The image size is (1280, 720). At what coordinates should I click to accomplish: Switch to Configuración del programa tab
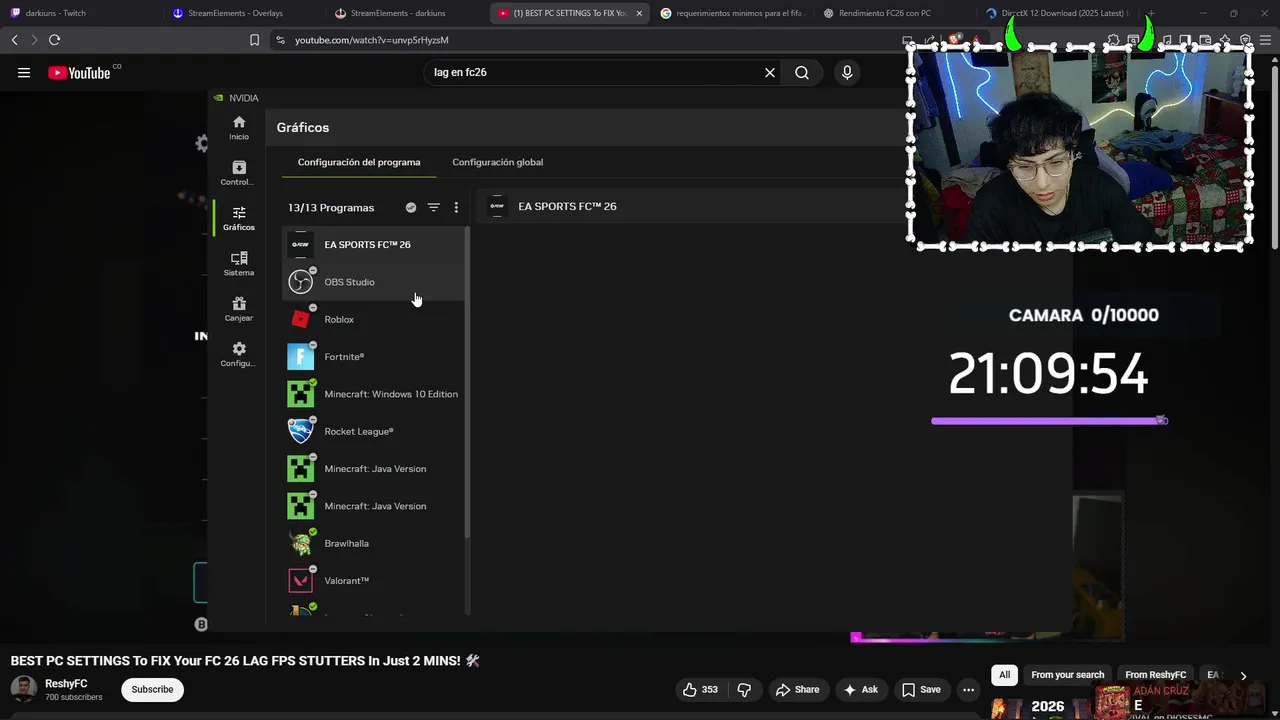point(359,162)
